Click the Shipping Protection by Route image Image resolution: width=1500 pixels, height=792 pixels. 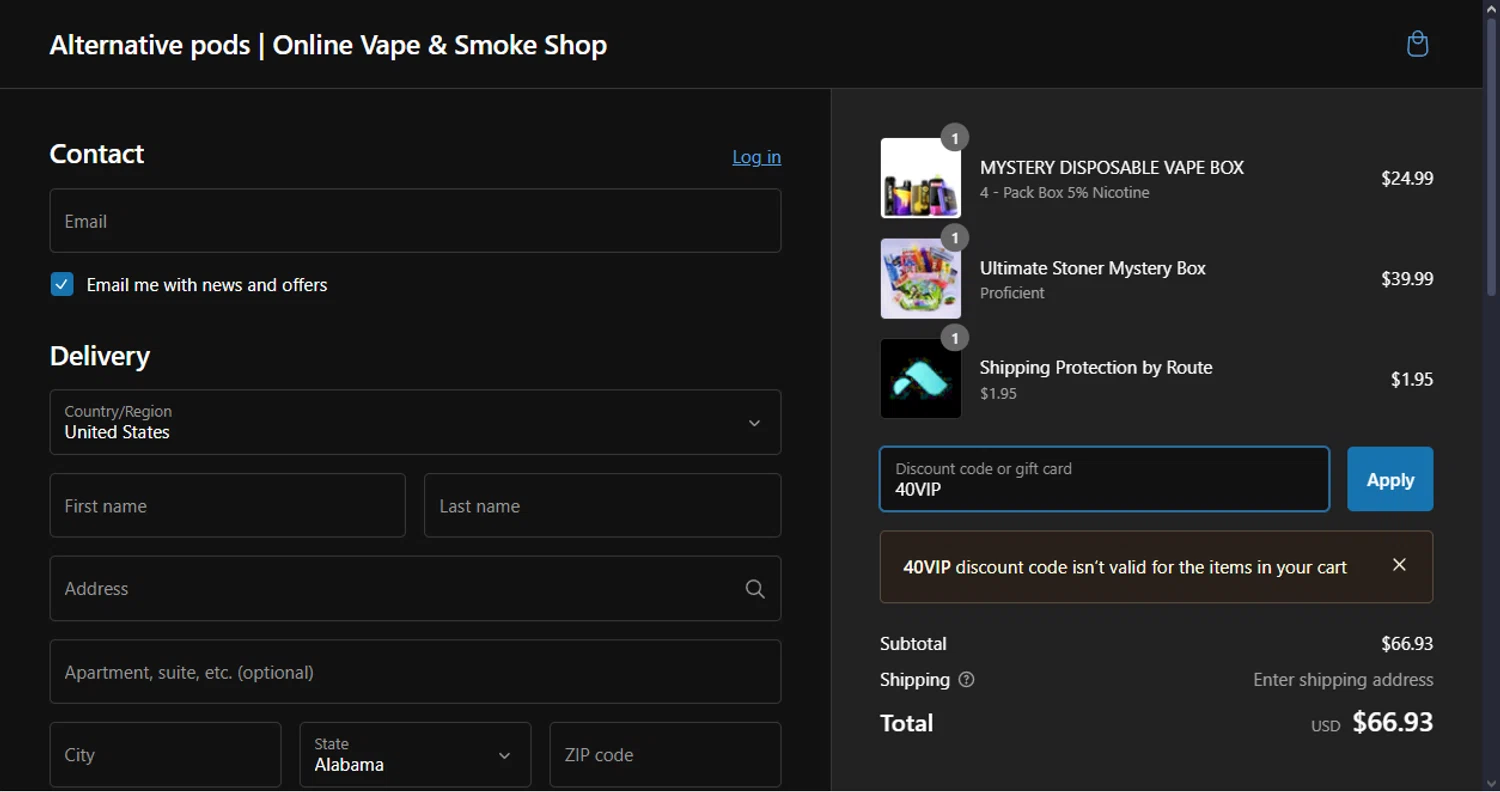(920, 378)
